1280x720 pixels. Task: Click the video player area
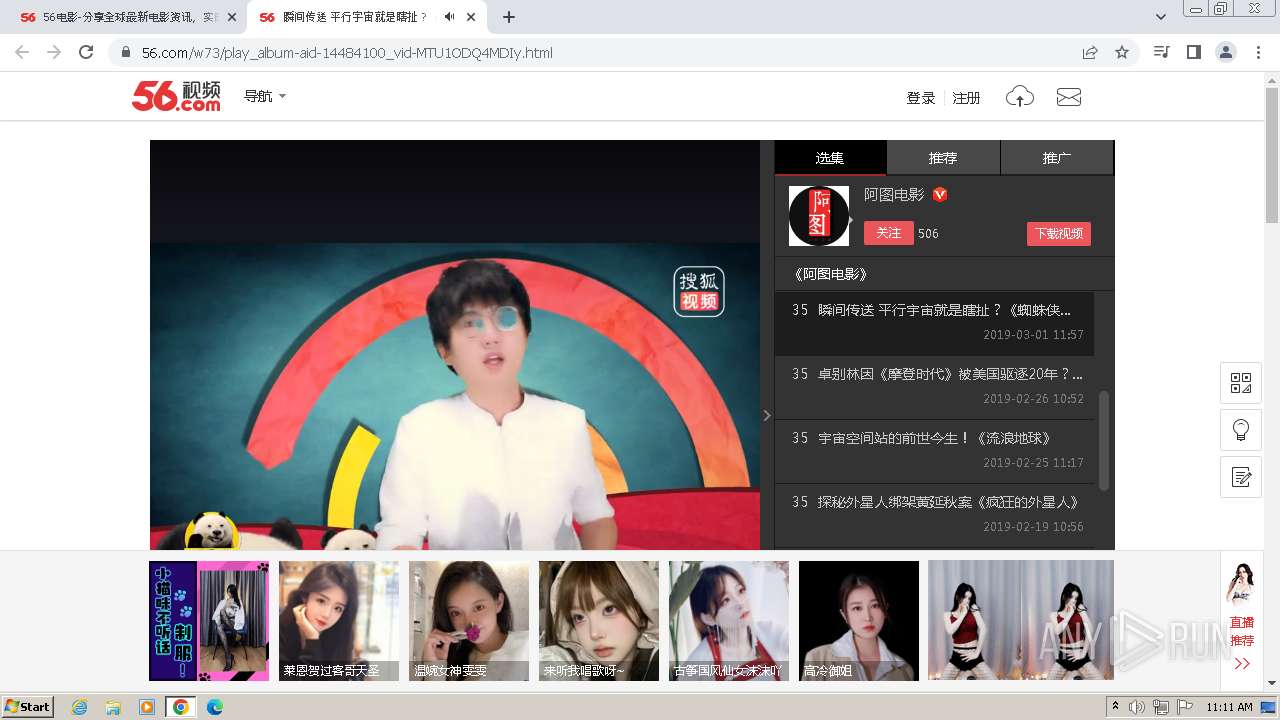(x=455, y=345)
